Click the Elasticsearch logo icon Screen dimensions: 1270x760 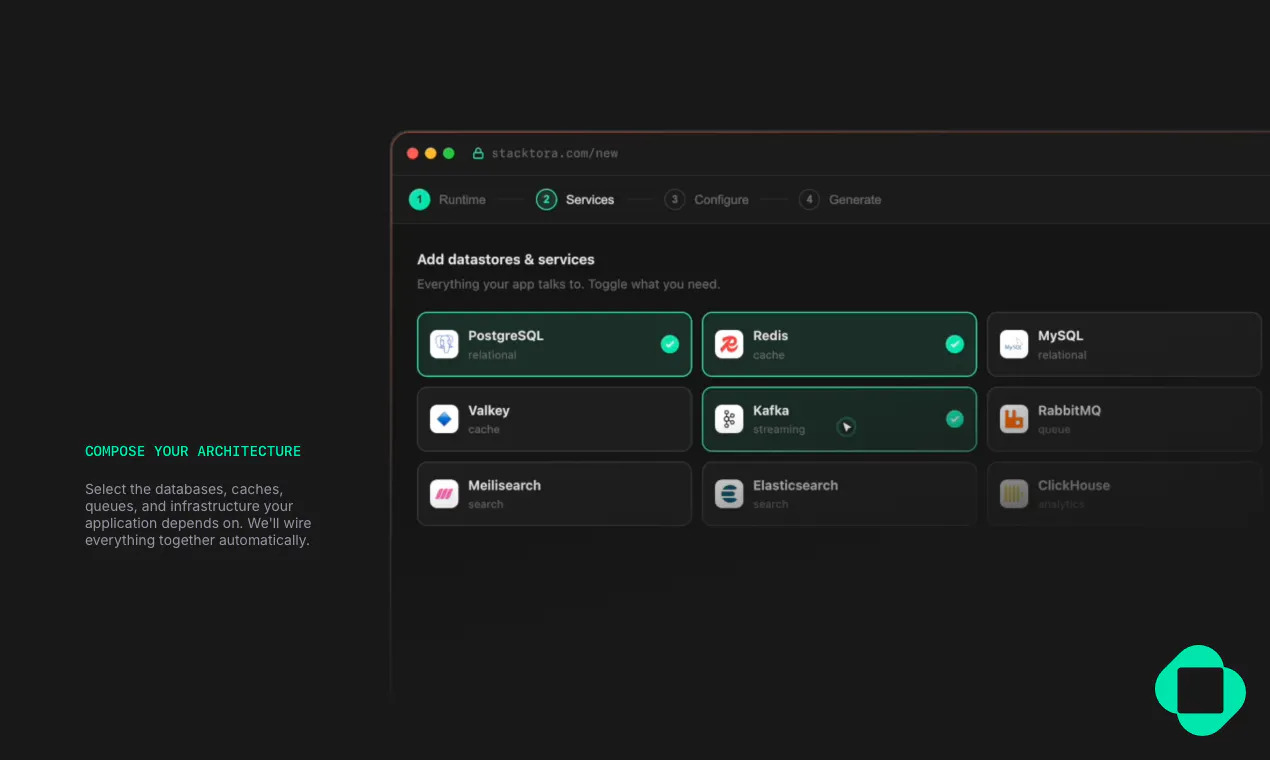(x=729, y=494)
